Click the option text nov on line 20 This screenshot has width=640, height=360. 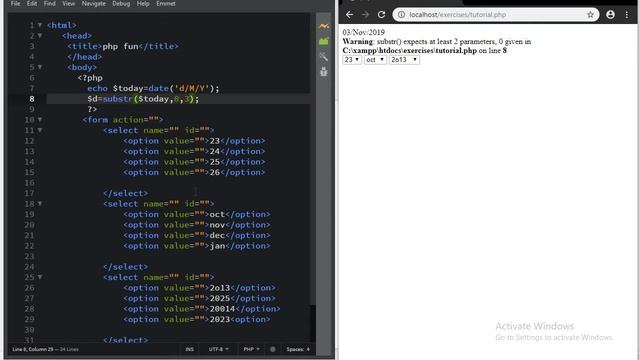coord(217,225)
